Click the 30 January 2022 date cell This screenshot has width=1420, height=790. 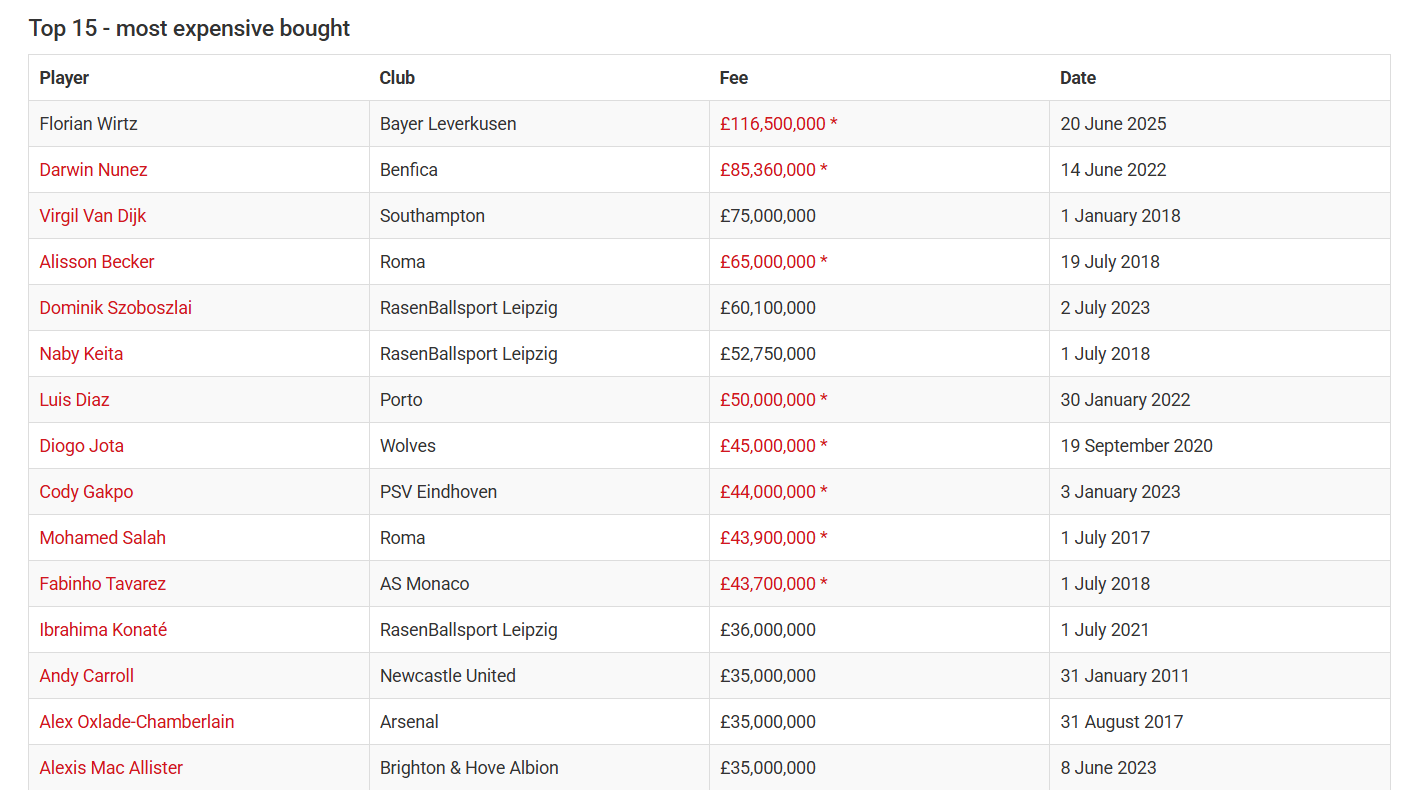1220,400
